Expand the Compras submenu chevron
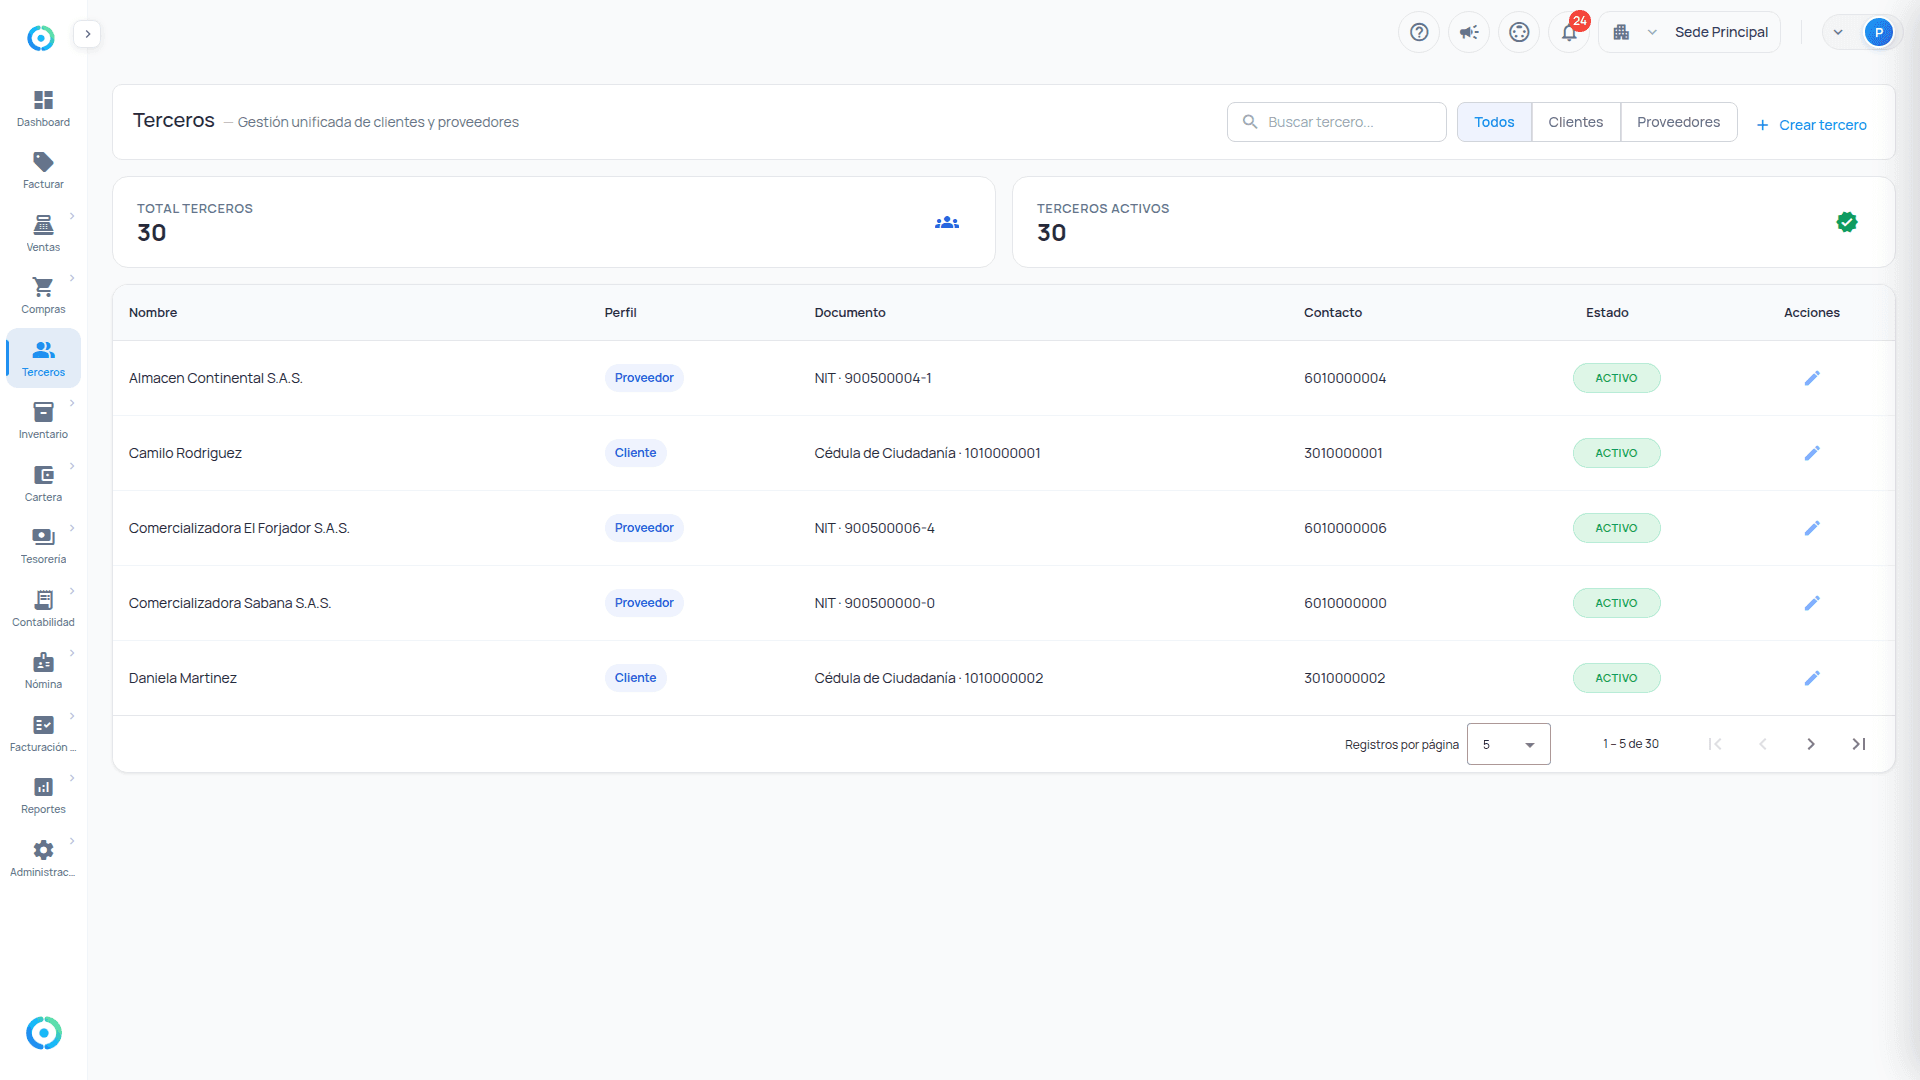The height and width of the screenshot is (1080, 1920). pos(72,278)
